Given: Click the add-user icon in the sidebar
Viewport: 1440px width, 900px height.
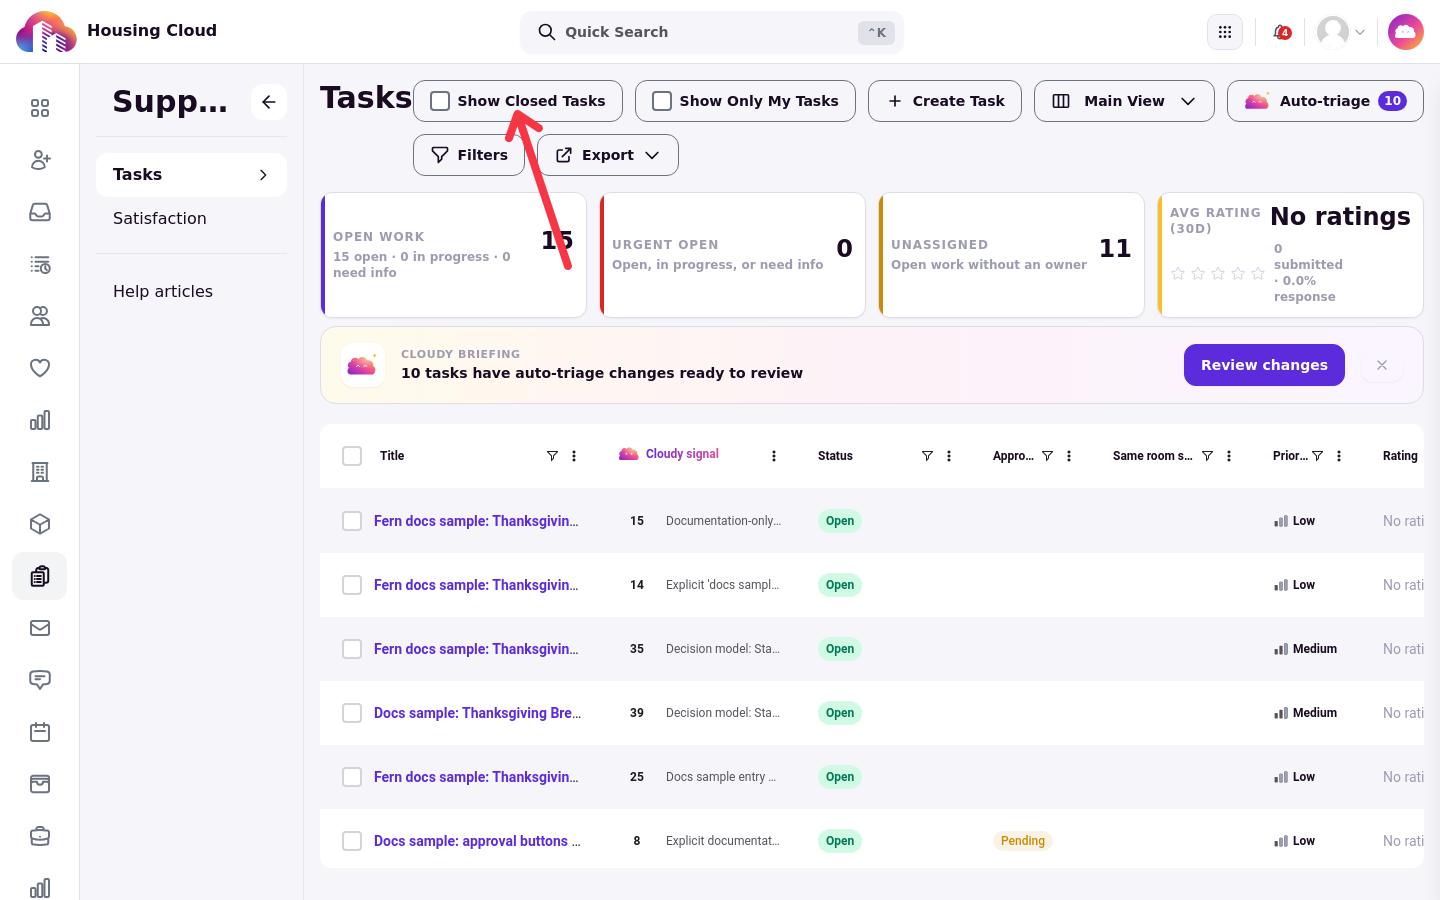Looking at the screenshot, I should tap(40, 160).
